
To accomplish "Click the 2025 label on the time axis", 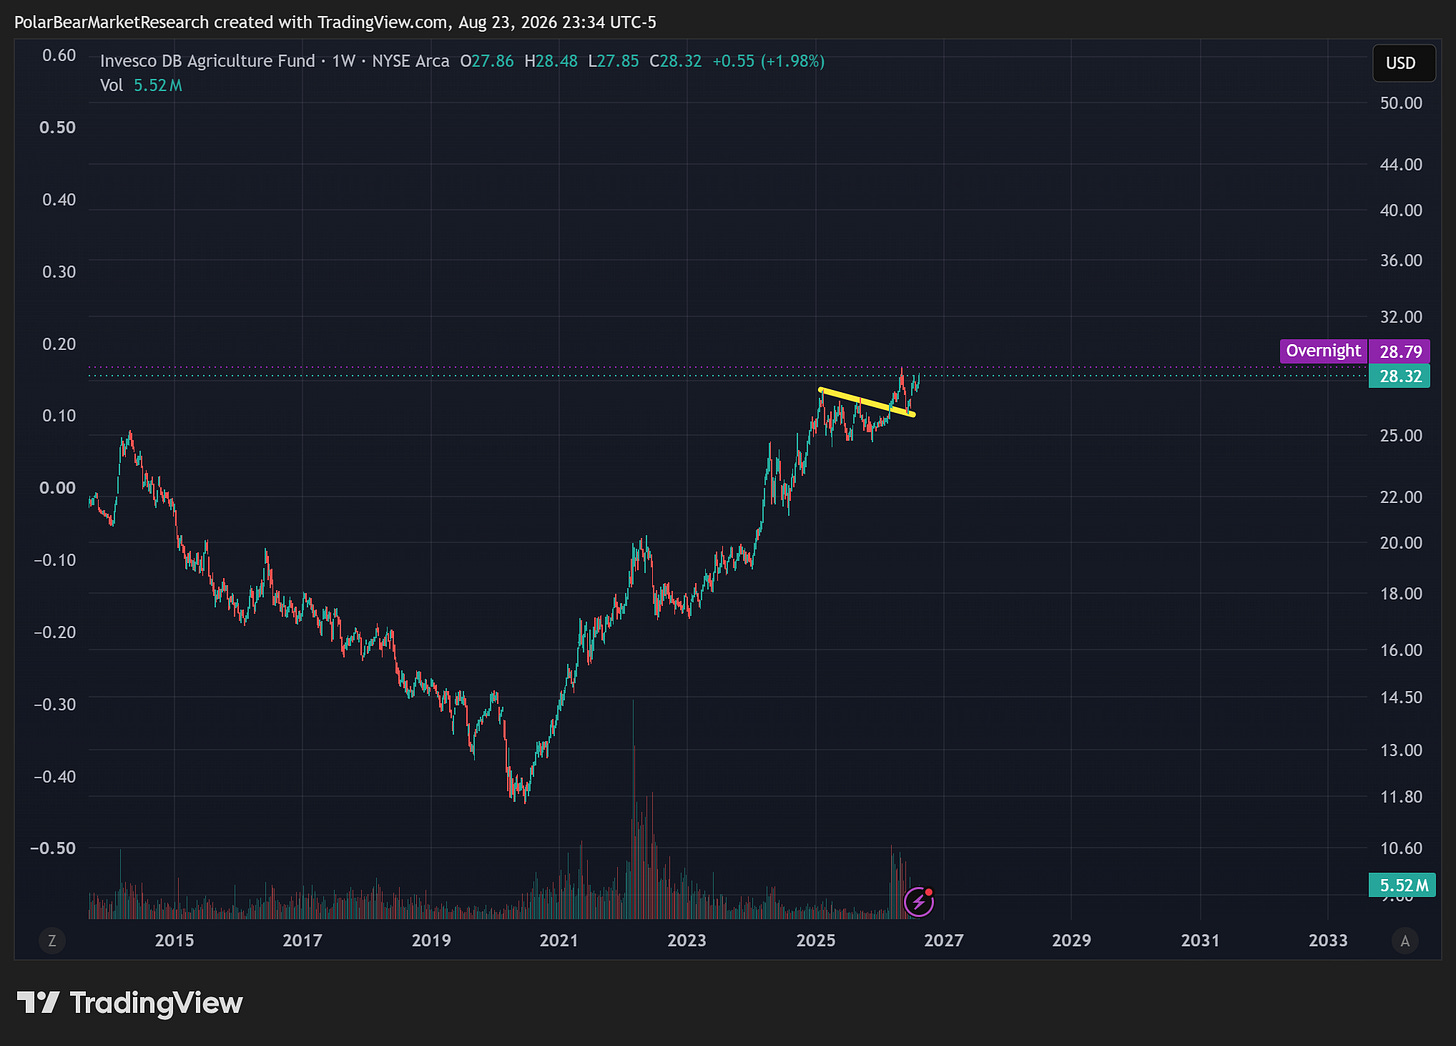I will pos(816,940).
